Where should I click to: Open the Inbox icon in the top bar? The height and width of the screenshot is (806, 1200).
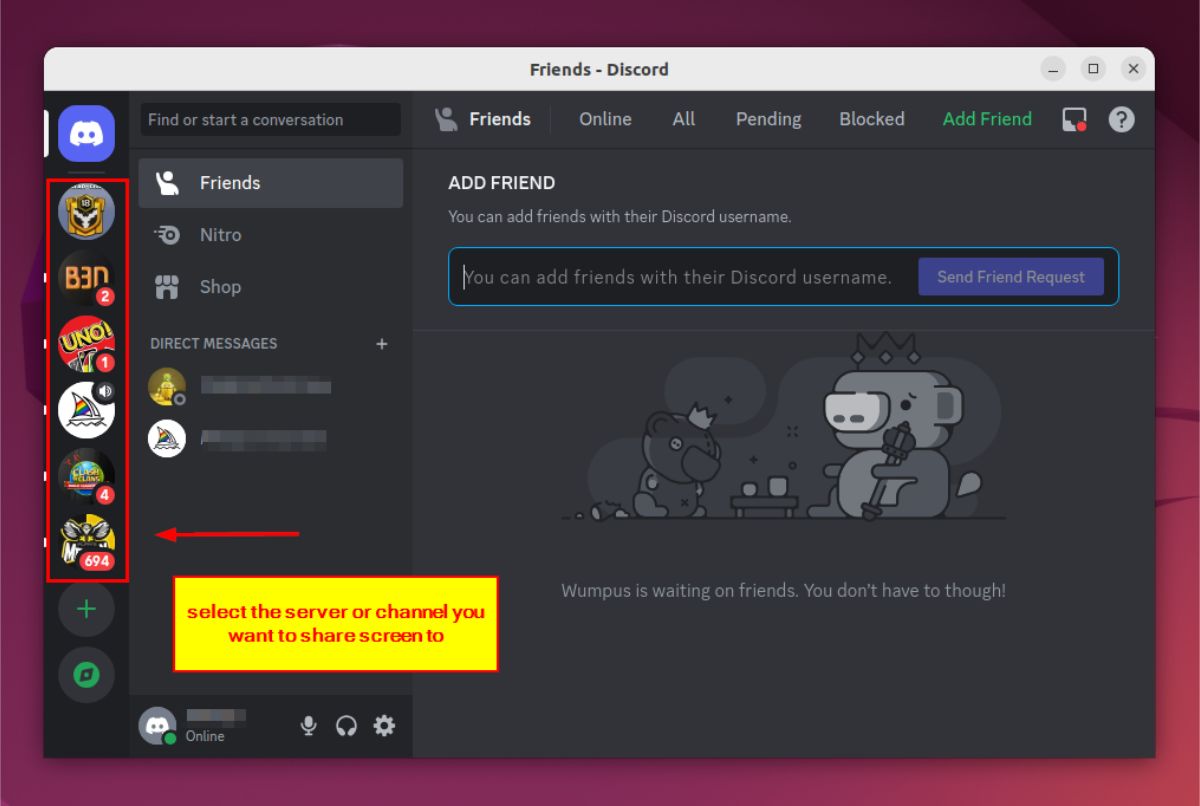[1073, 119]
